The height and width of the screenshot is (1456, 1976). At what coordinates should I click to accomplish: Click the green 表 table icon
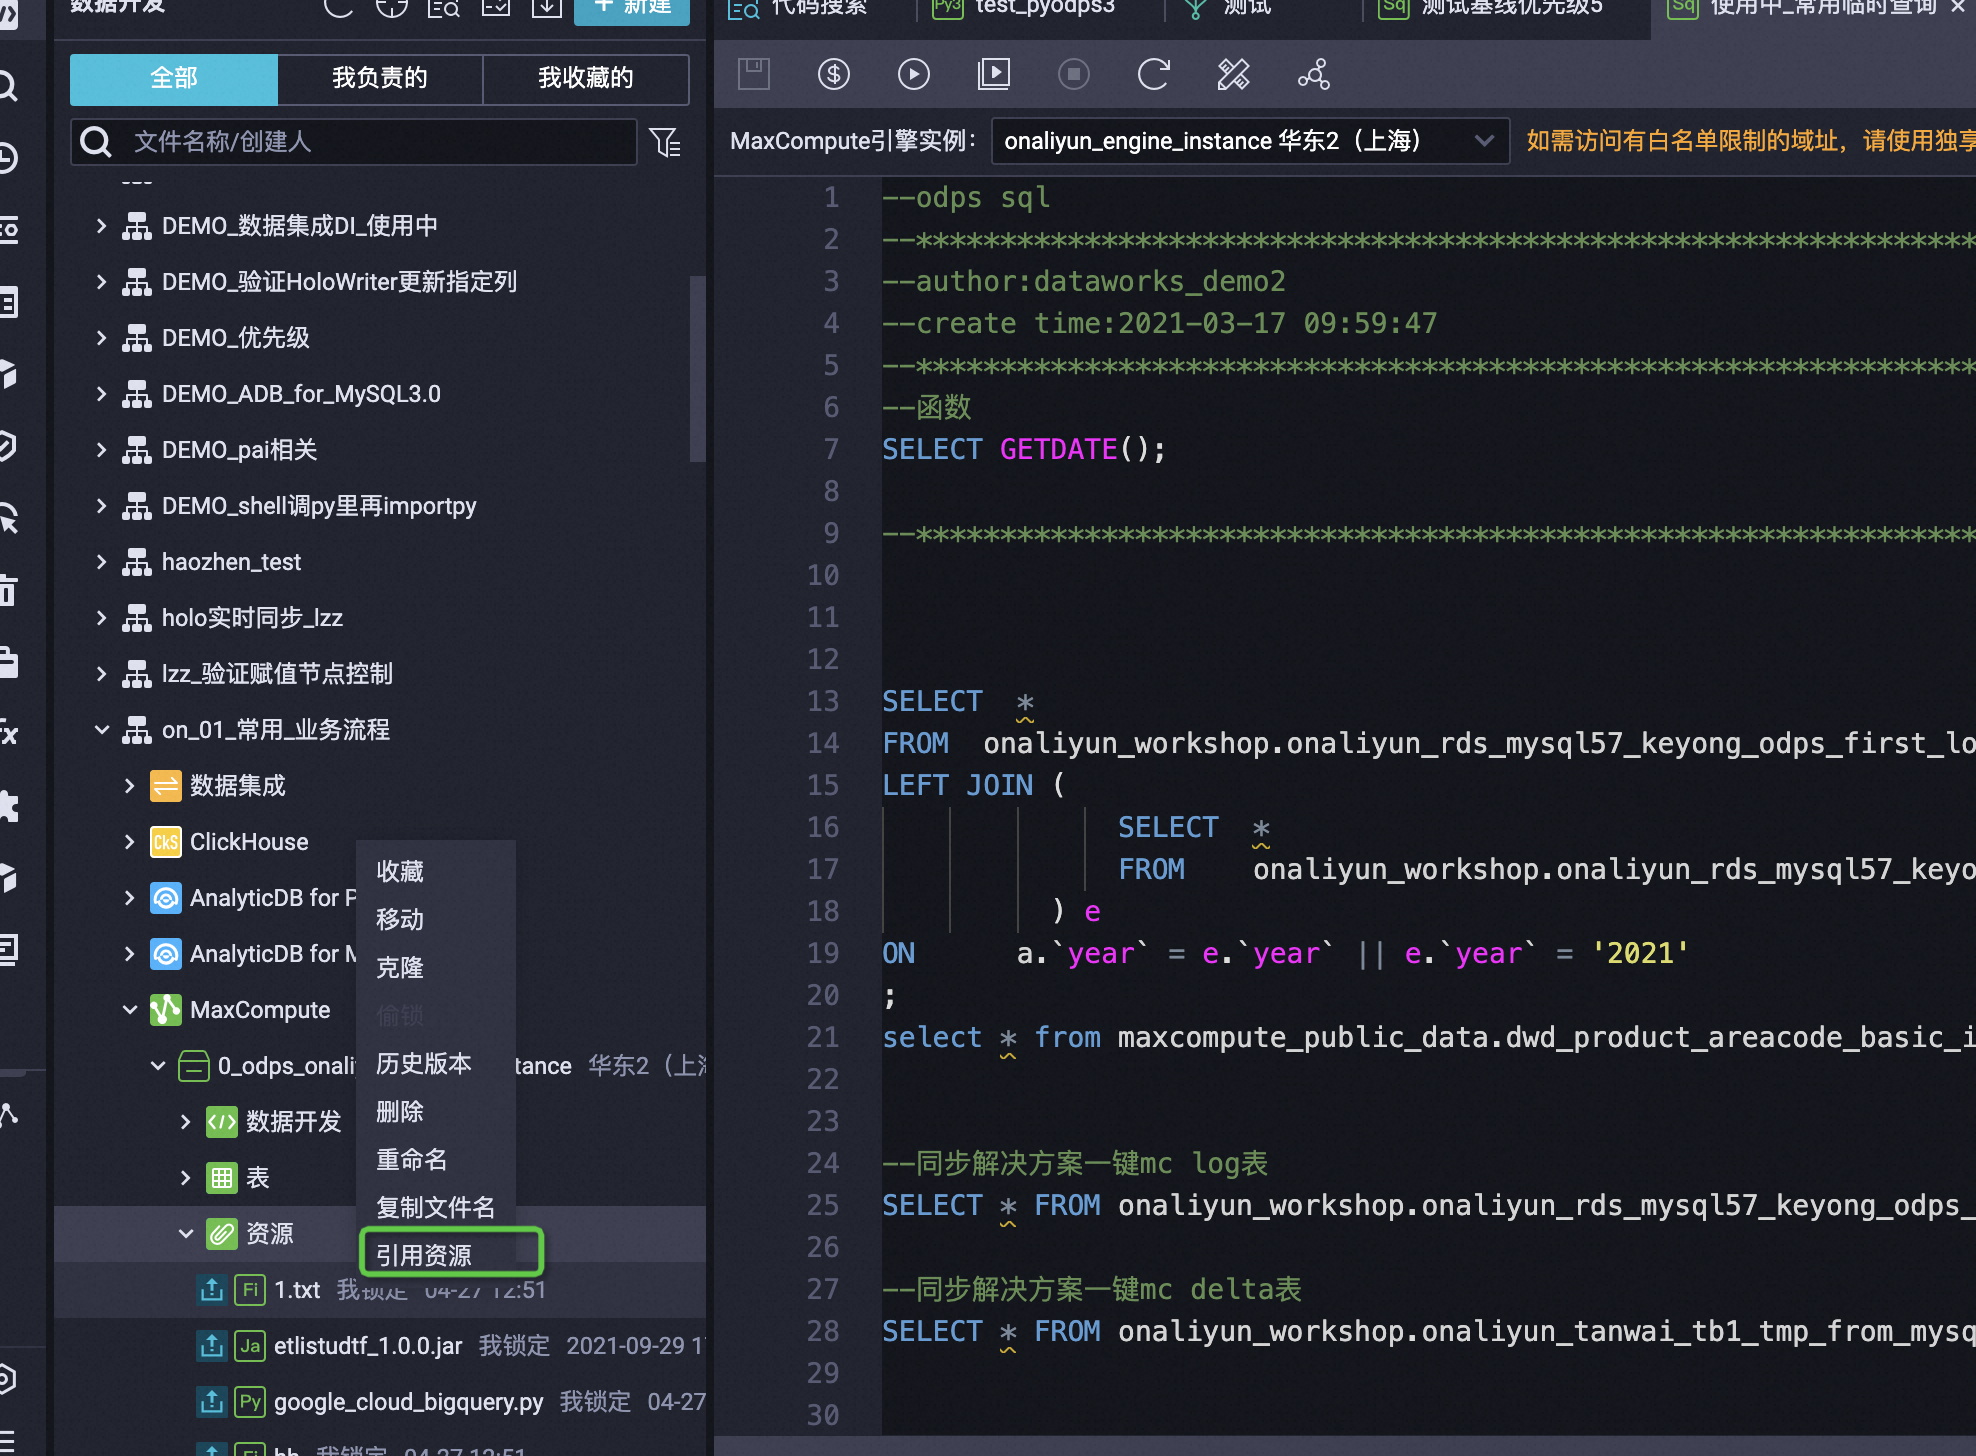click(221, 1178)
